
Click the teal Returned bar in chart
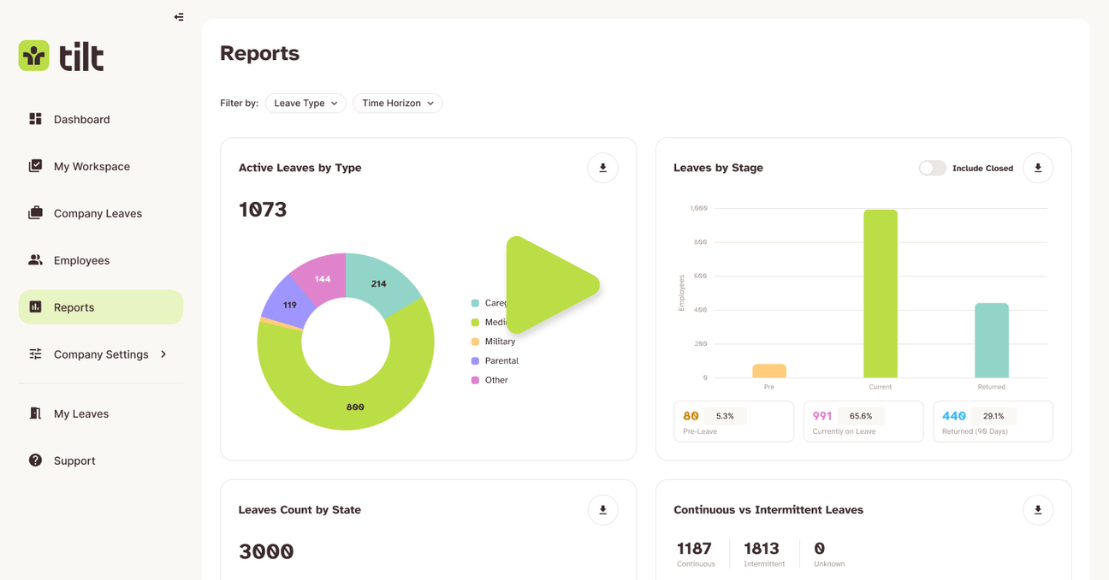click(x=992, y=340)
